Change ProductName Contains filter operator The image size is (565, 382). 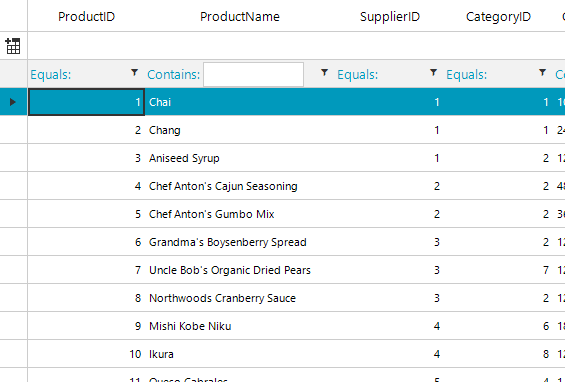coord(173,75)
